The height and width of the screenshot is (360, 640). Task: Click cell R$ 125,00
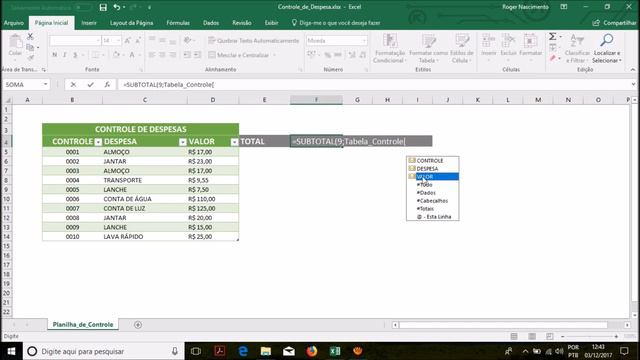click(x=213, y=209)
